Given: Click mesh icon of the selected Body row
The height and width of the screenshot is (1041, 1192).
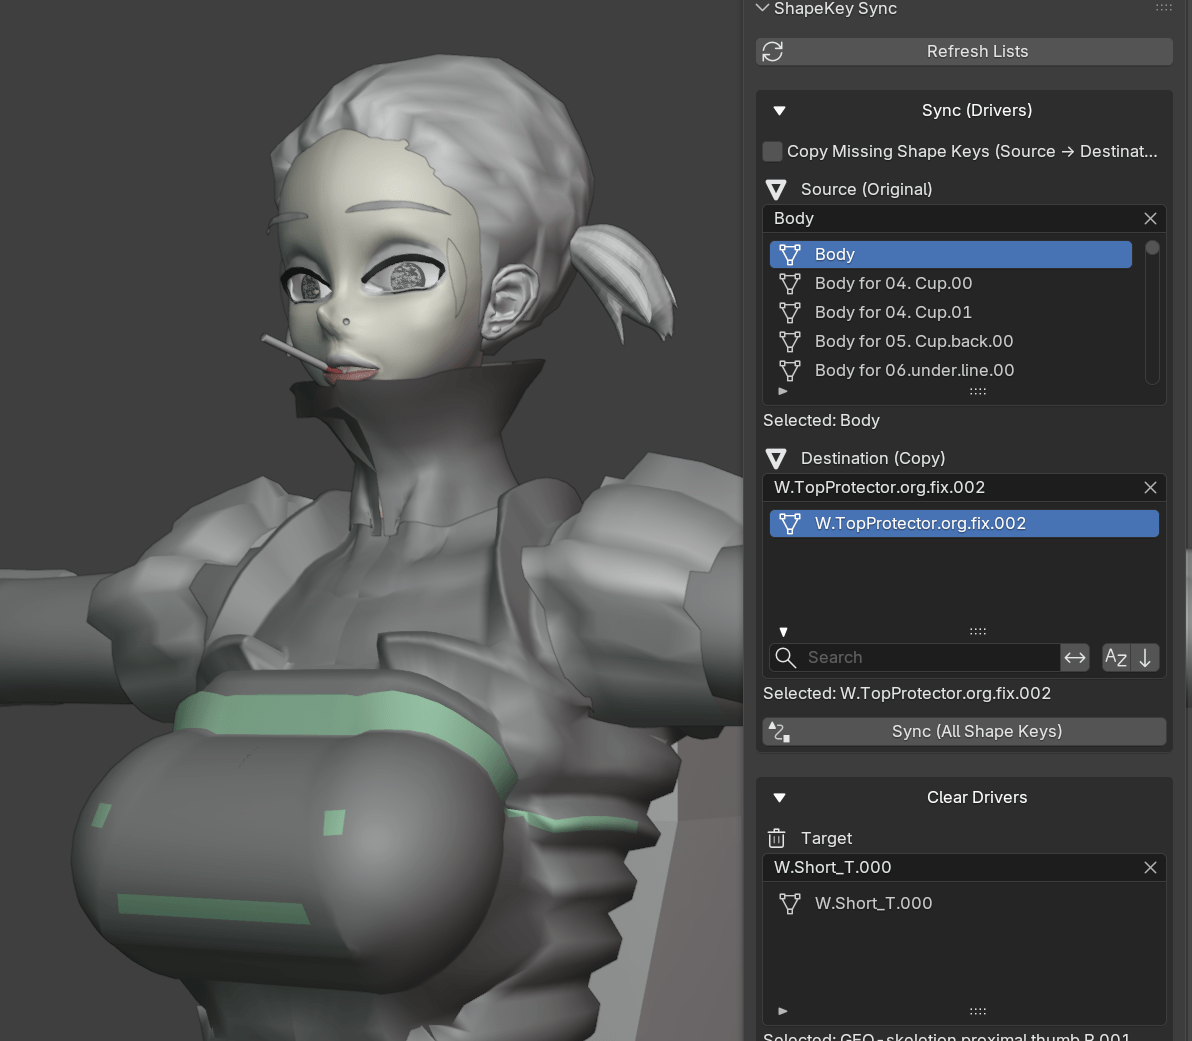Looking at the screenshot, I should pyautogui.click(x=790, y=254).
